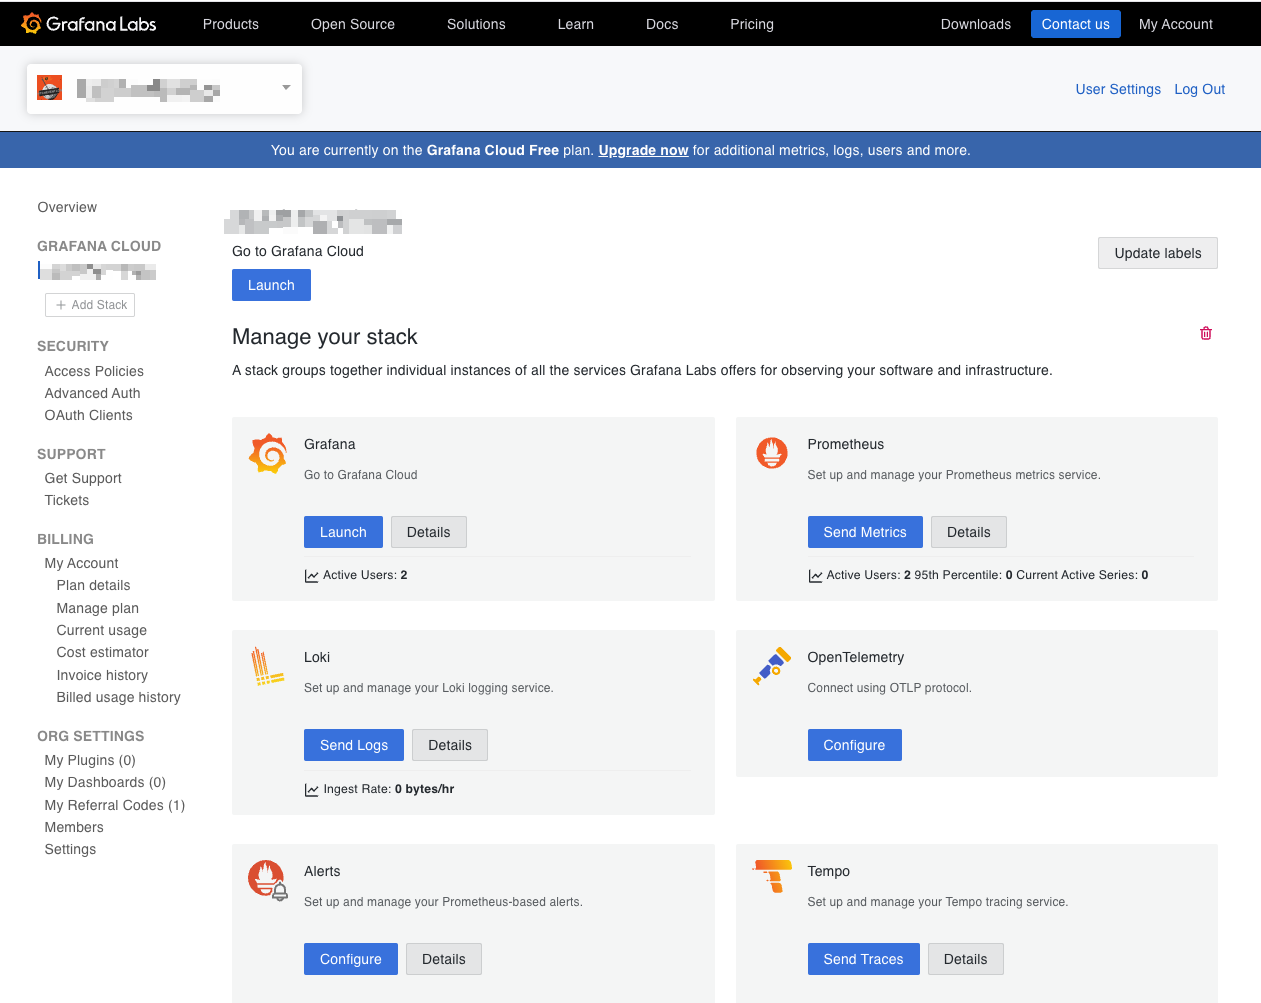
Task: Click the Alerts bell icon
Action: (267, 880)
